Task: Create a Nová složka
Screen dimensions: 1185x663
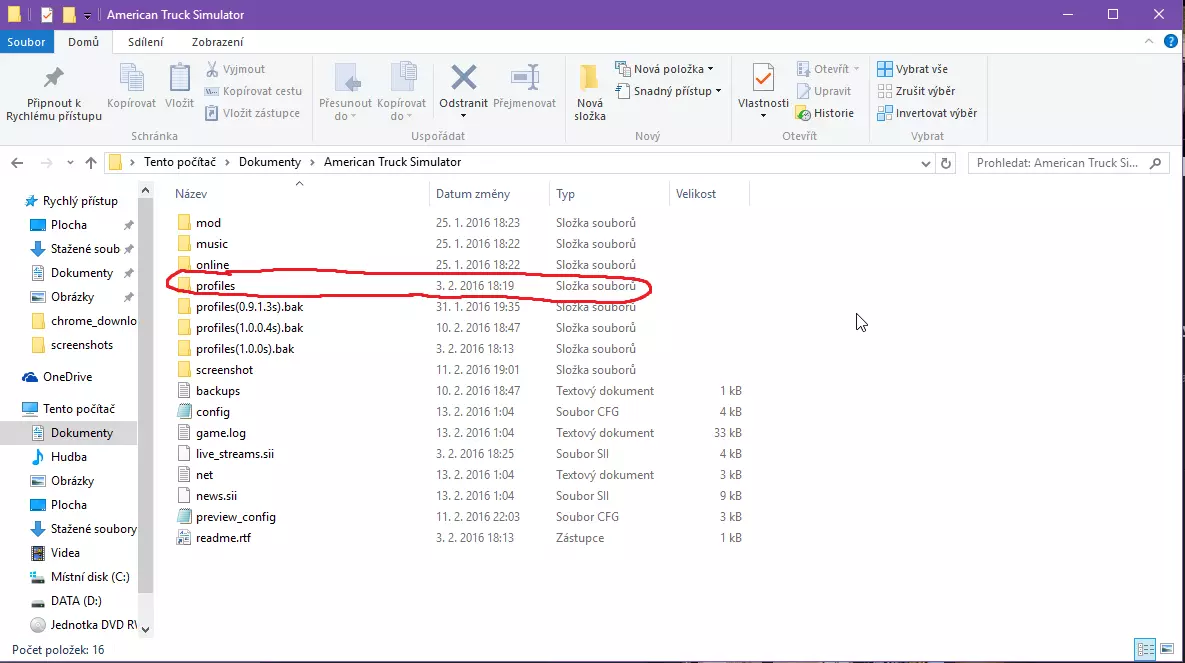Action: (589, 92)
